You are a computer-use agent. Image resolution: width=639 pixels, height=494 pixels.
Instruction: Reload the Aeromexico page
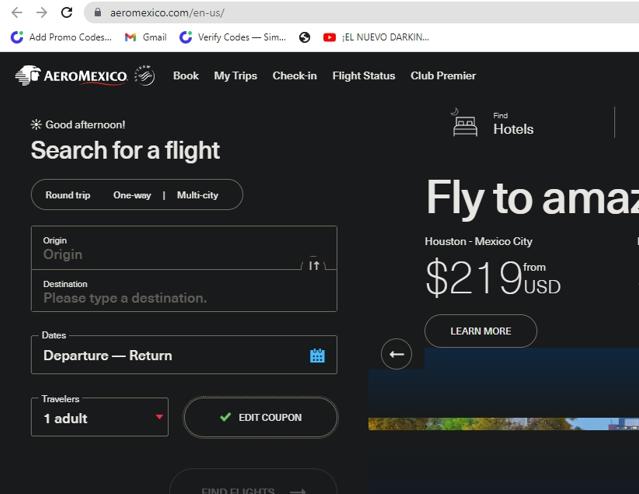pyautogui.click(x=66, y=13)
